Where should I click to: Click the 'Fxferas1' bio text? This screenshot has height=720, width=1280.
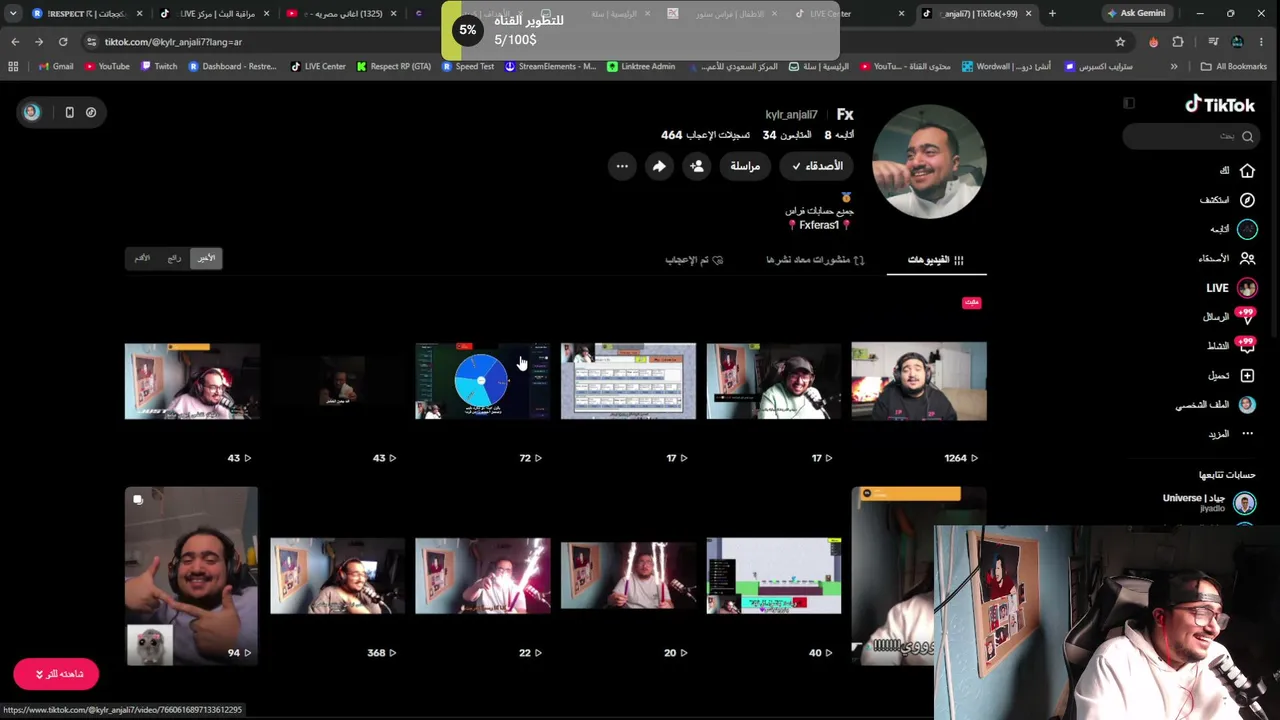(819, 226)
